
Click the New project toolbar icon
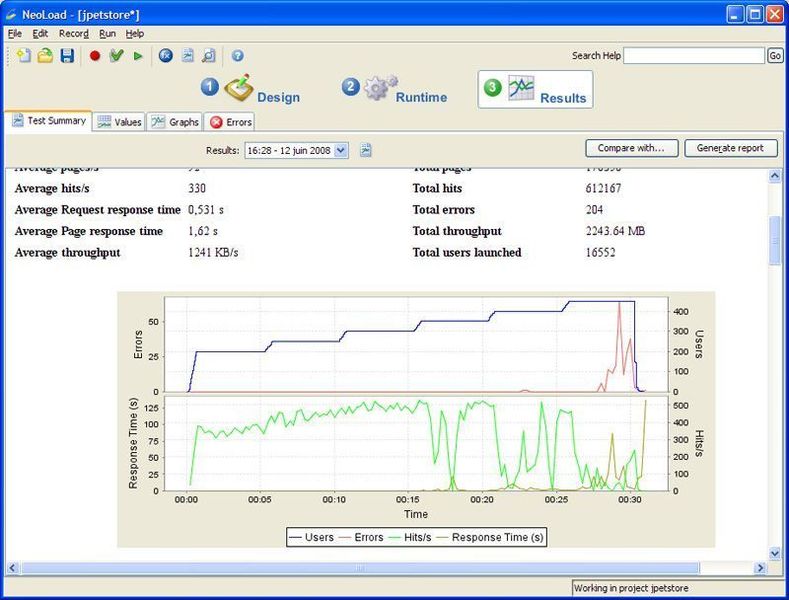(23, 55)
